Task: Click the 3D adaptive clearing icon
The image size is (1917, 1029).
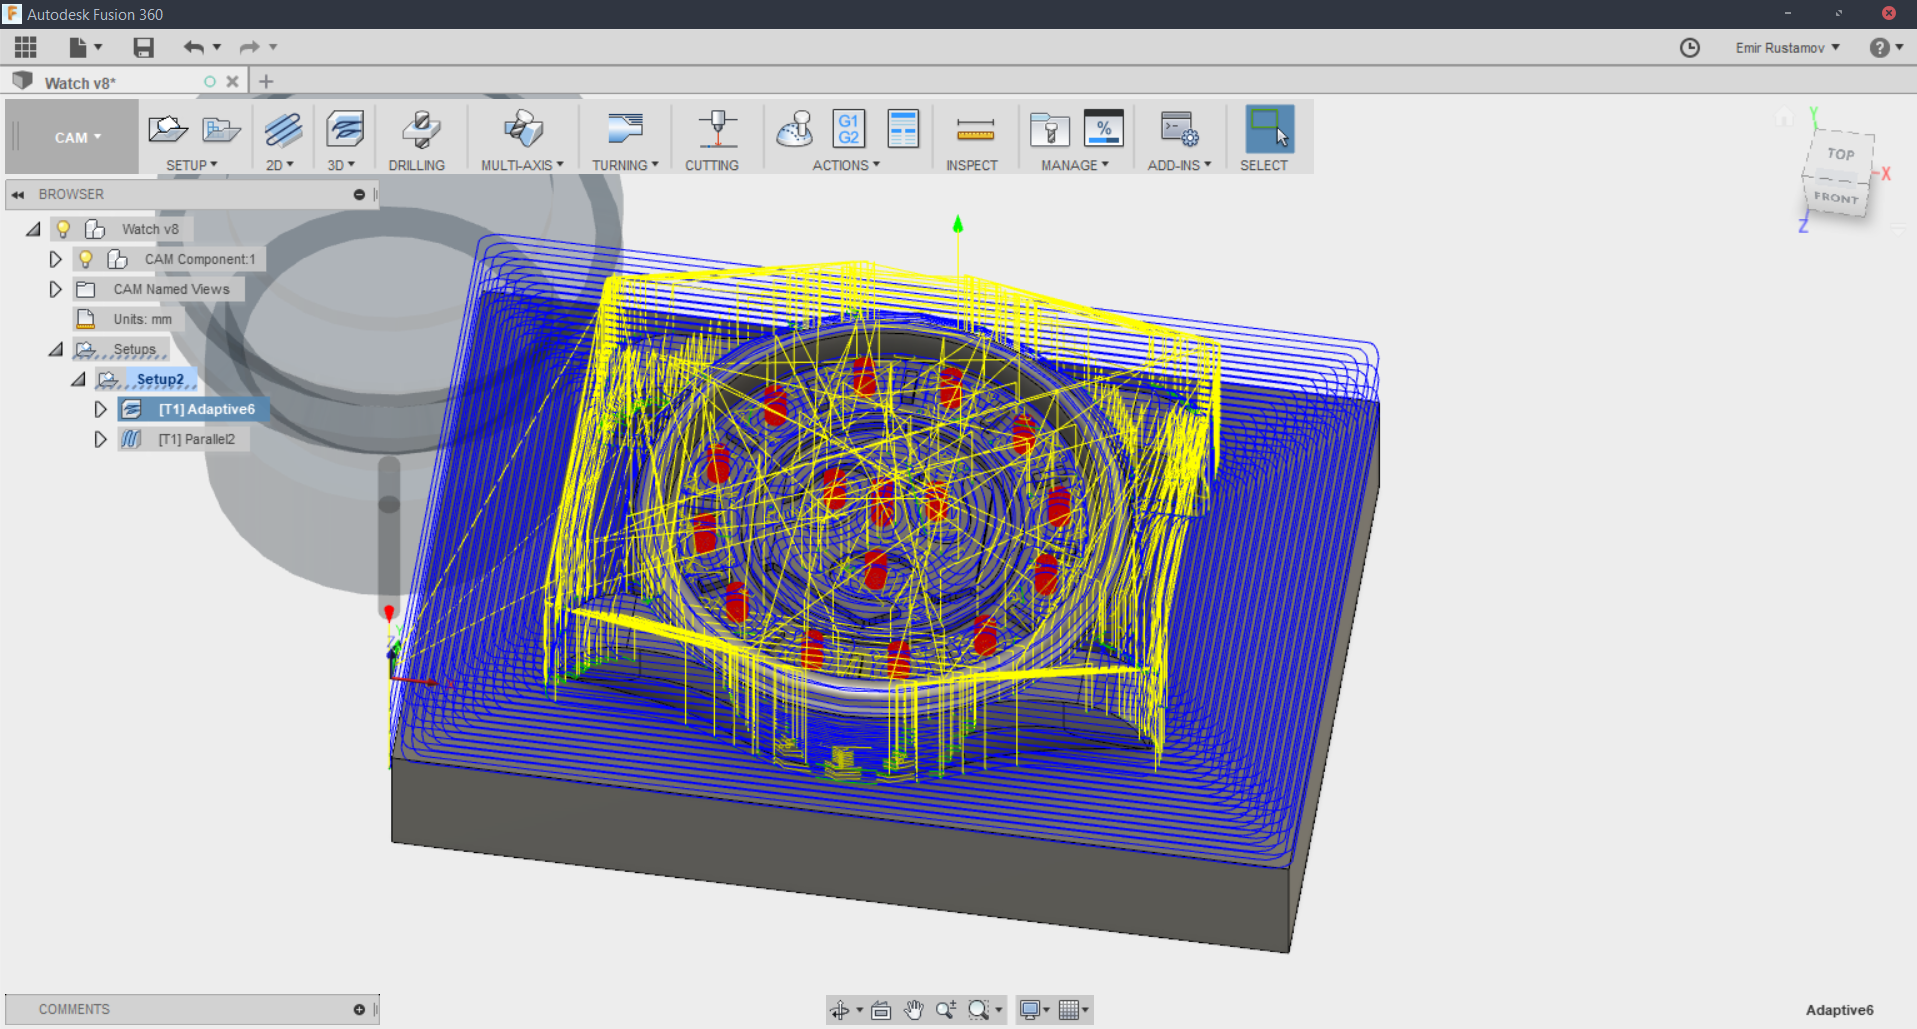Action: (x=345, y=129)
